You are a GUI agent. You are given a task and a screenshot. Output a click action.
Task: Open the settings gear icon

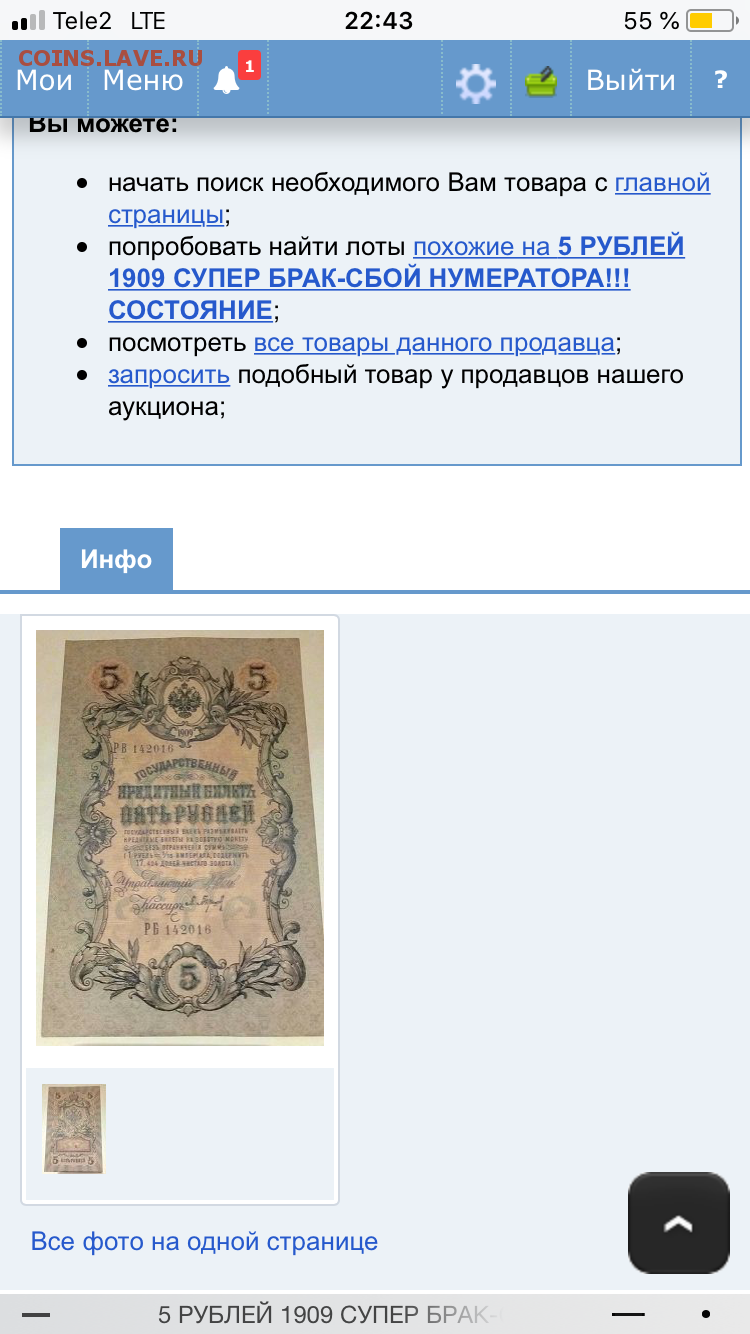click(475, 82)
